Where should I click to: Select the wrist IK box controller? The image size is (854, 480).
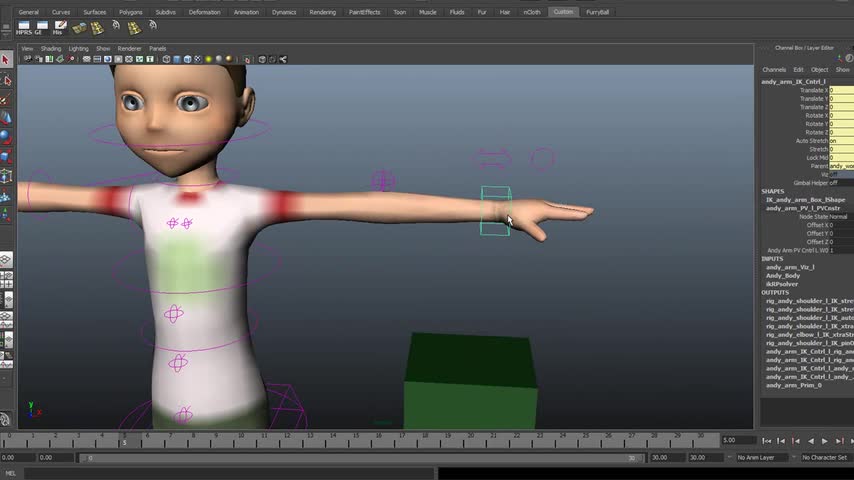click(496, 211)
